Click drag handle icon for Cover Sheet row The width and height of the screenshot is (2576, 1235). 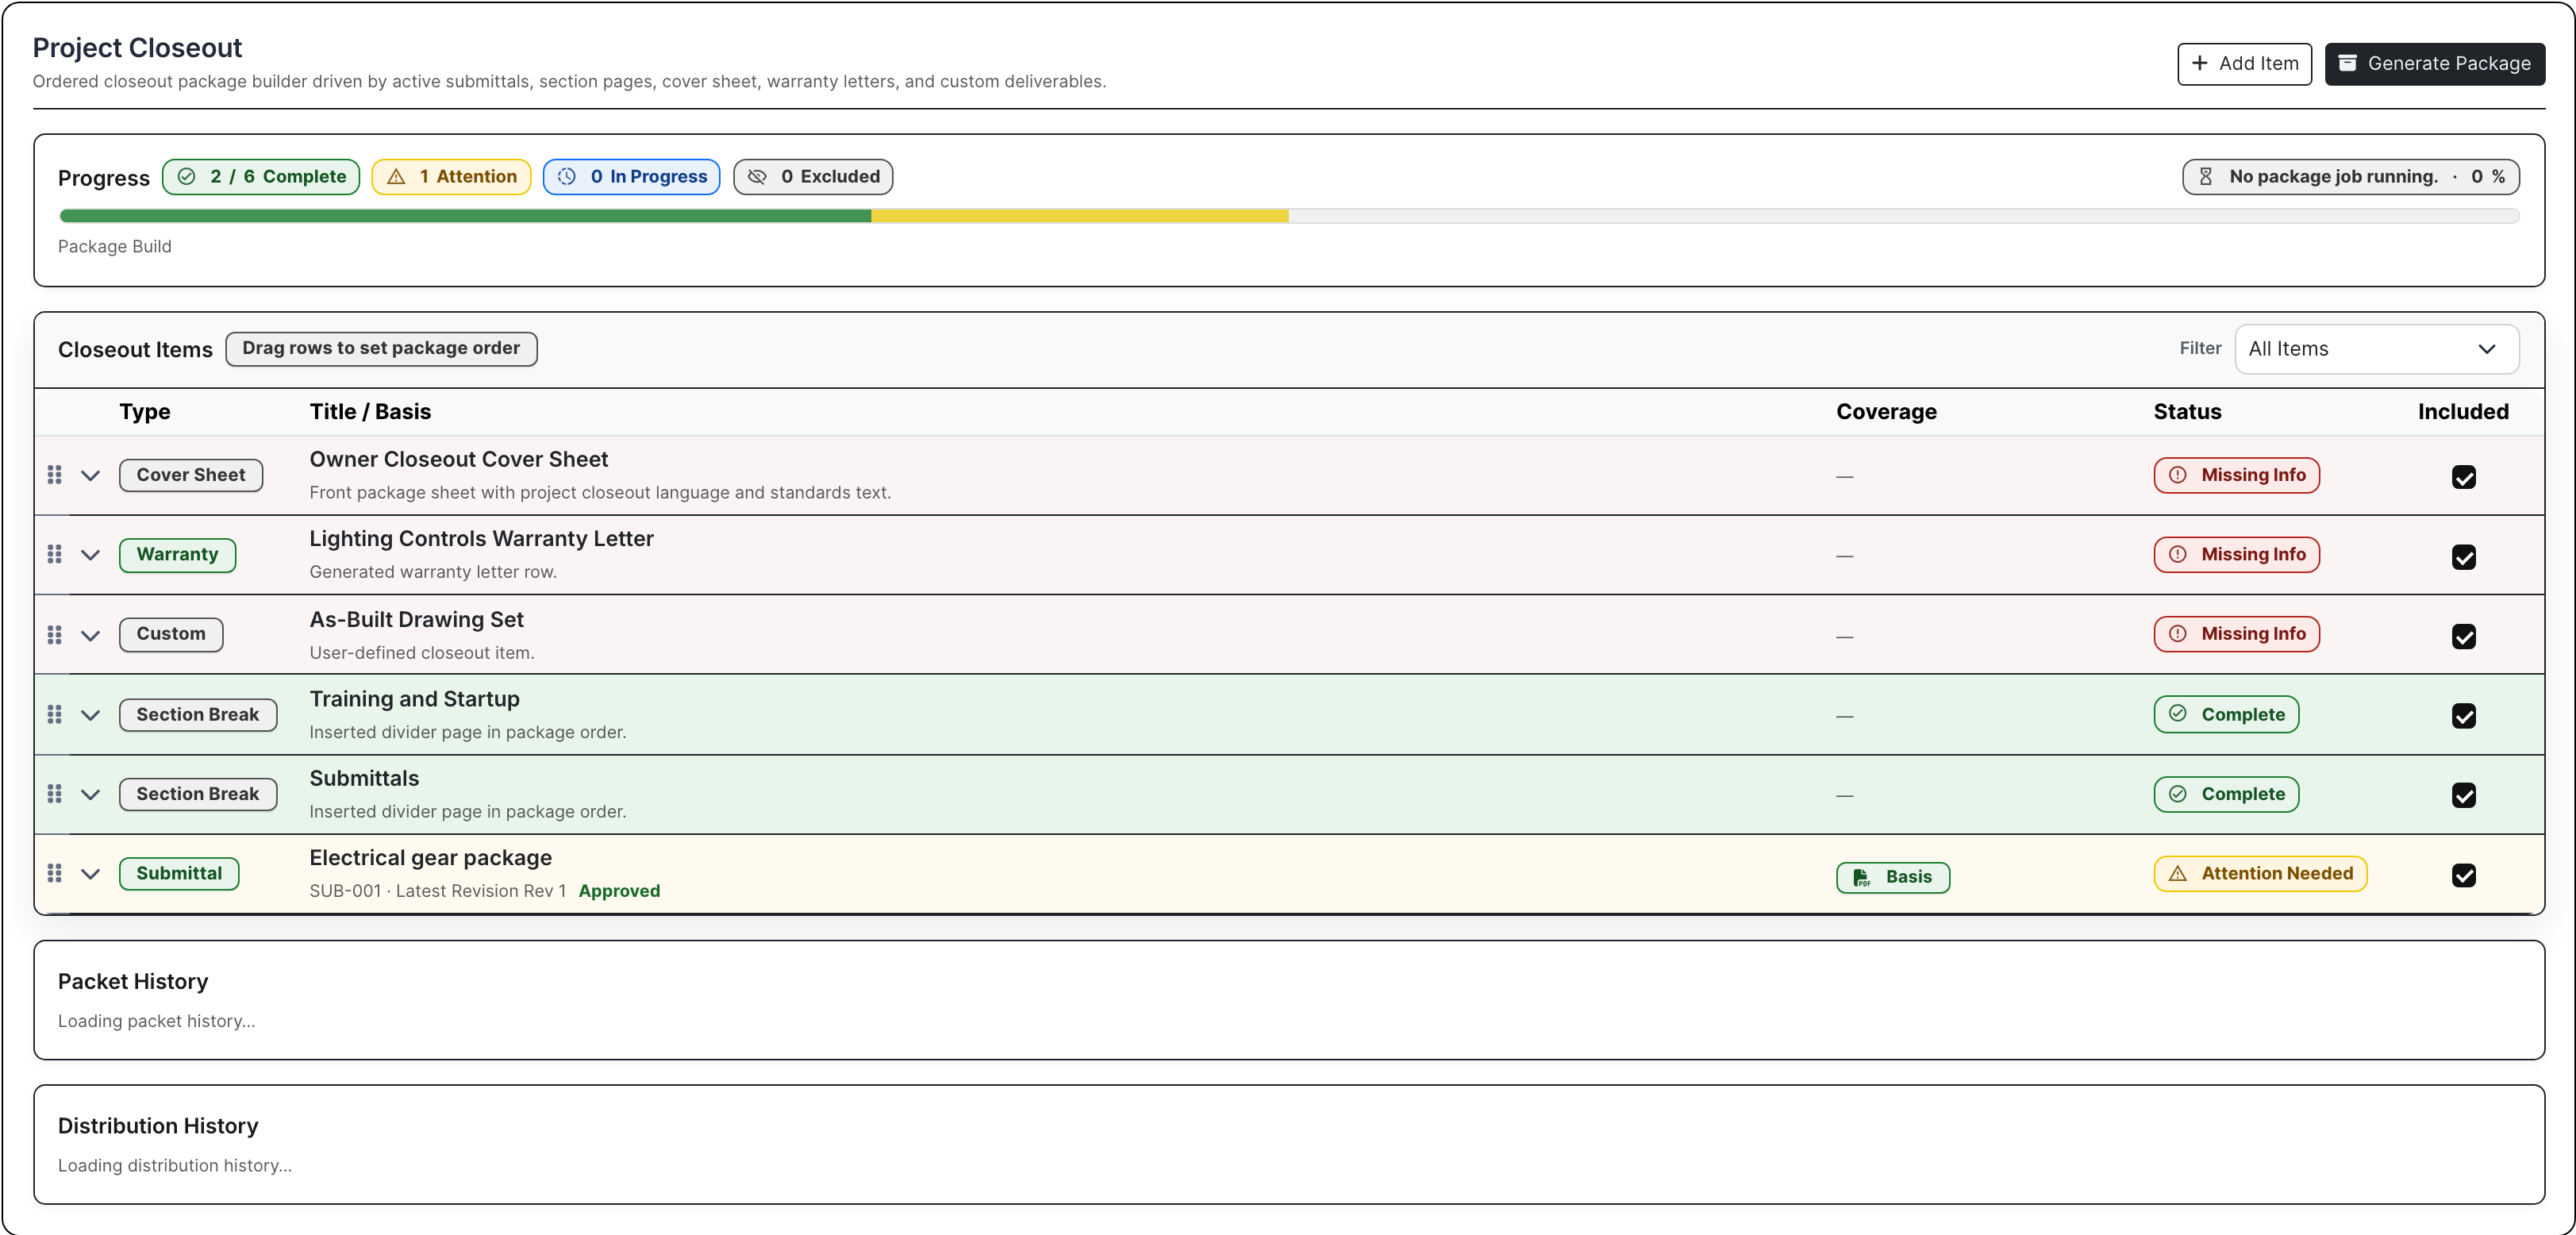pyautogui.click(x=55, y=475)
